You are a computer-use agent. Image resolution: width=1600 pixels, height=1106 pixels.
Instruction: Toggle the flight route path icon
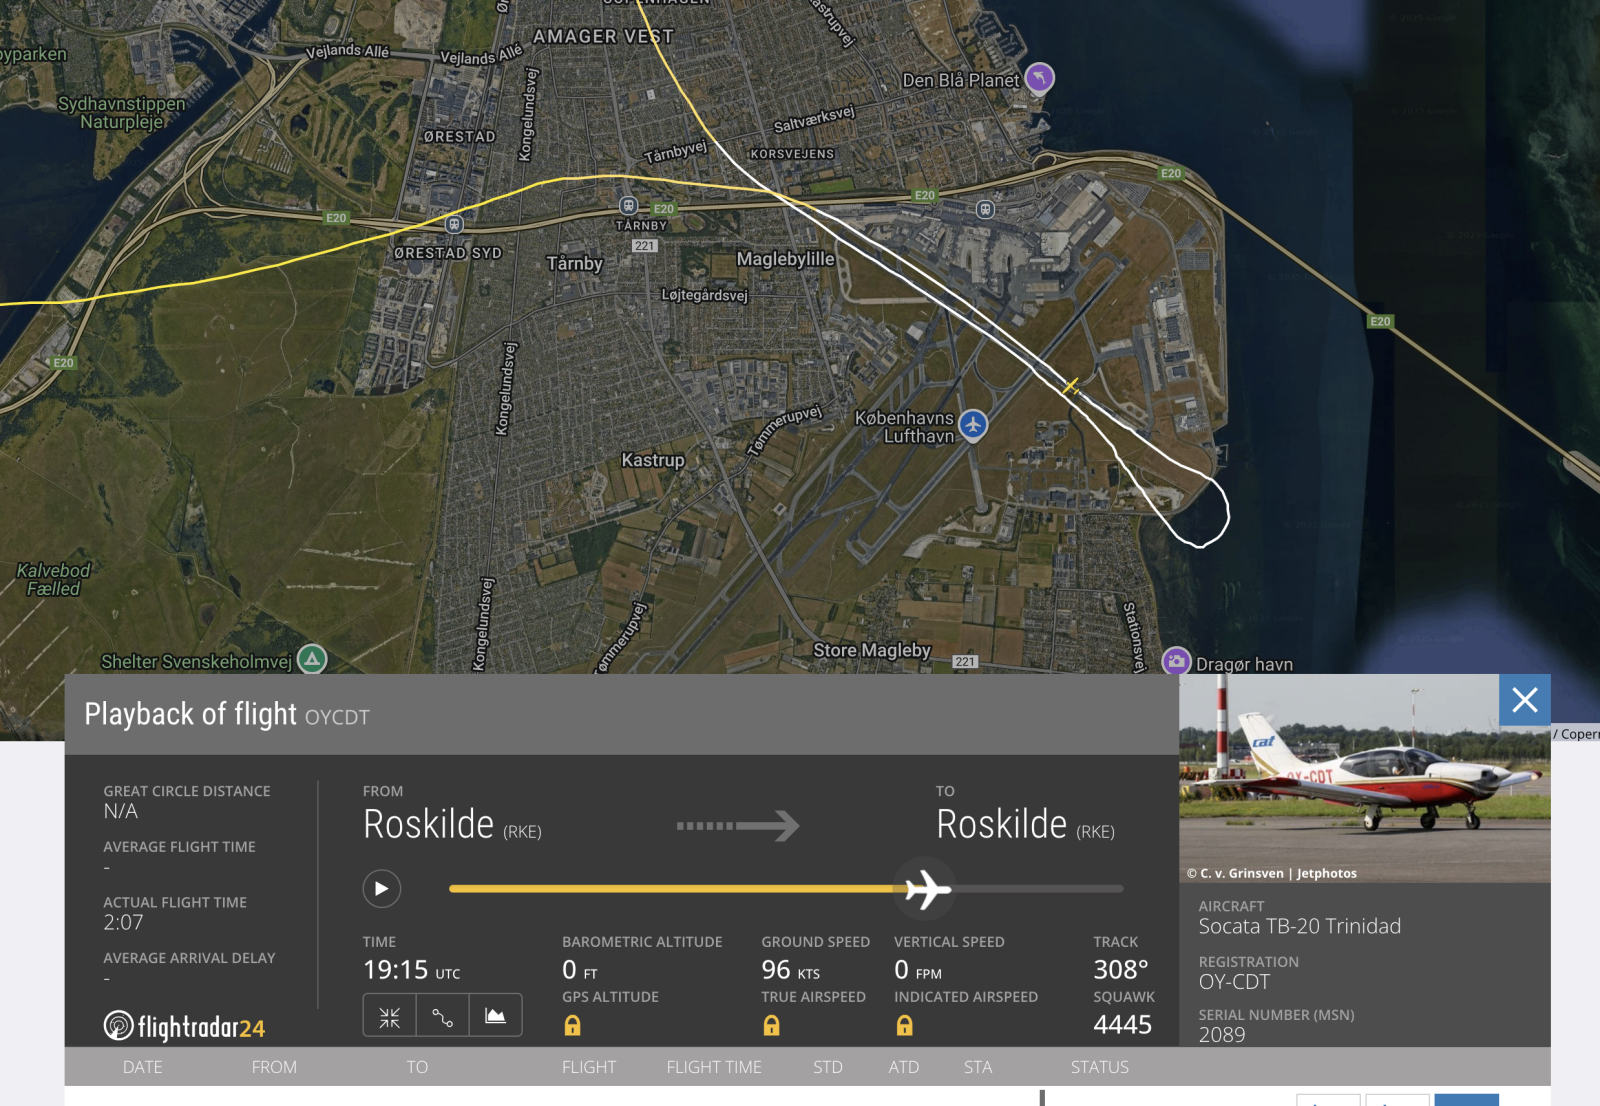[442, 1017]
